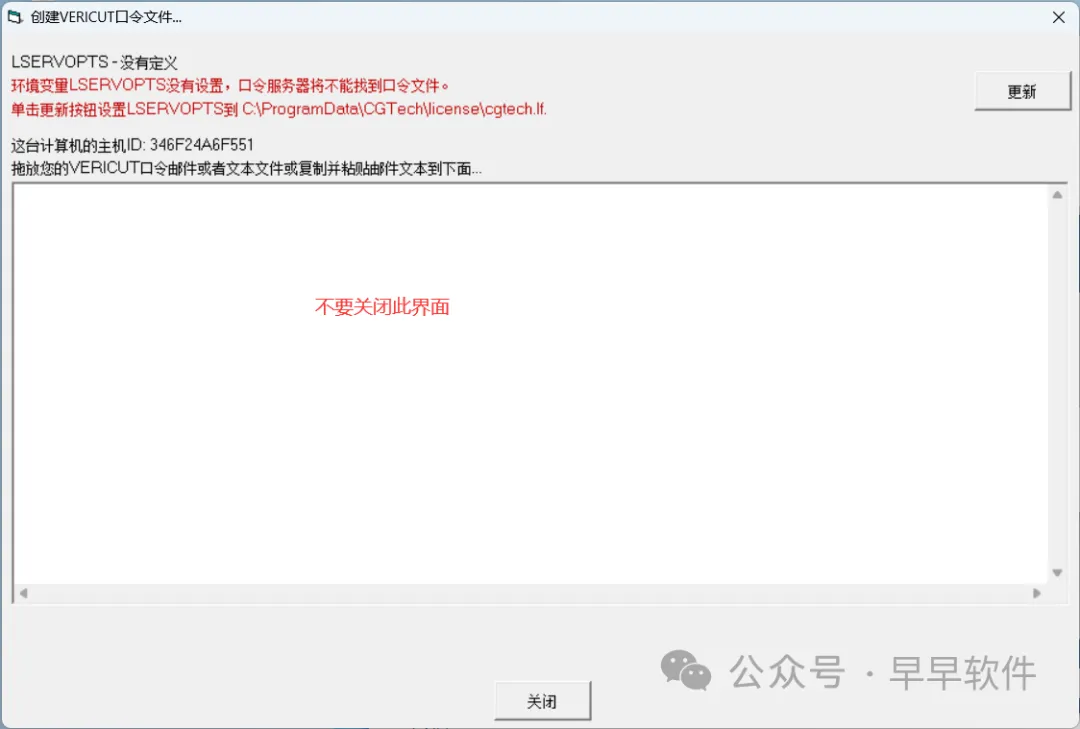Click the horizontal scrollbar right arrow
The width and height of the screenshot is (1080, 729).
pyautogui.click(x=1037, y=593)
